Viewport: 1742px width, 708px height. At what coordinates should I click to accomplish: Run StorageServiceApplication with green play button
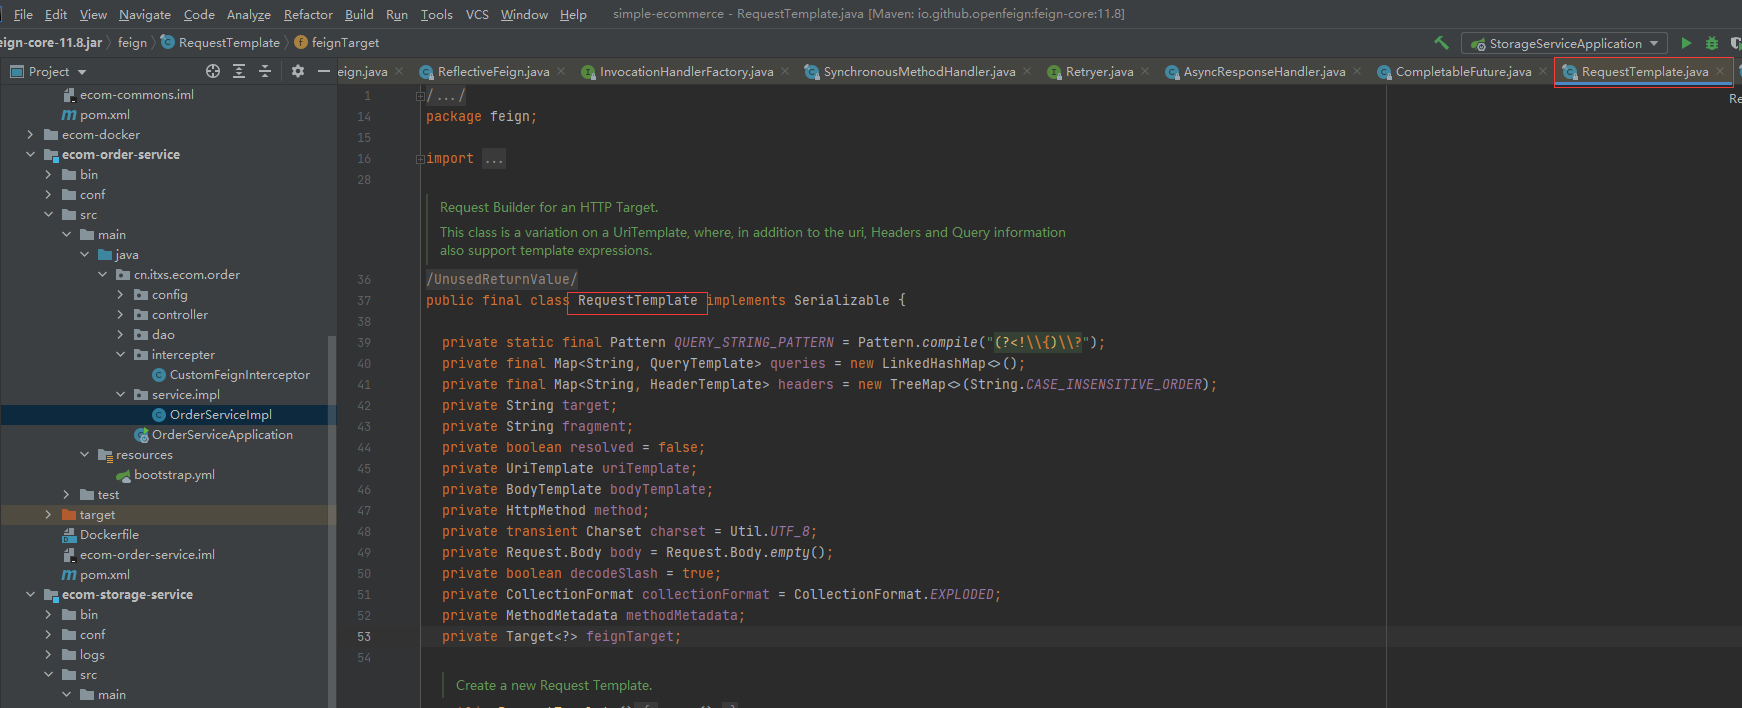[x=1686, y=43]
